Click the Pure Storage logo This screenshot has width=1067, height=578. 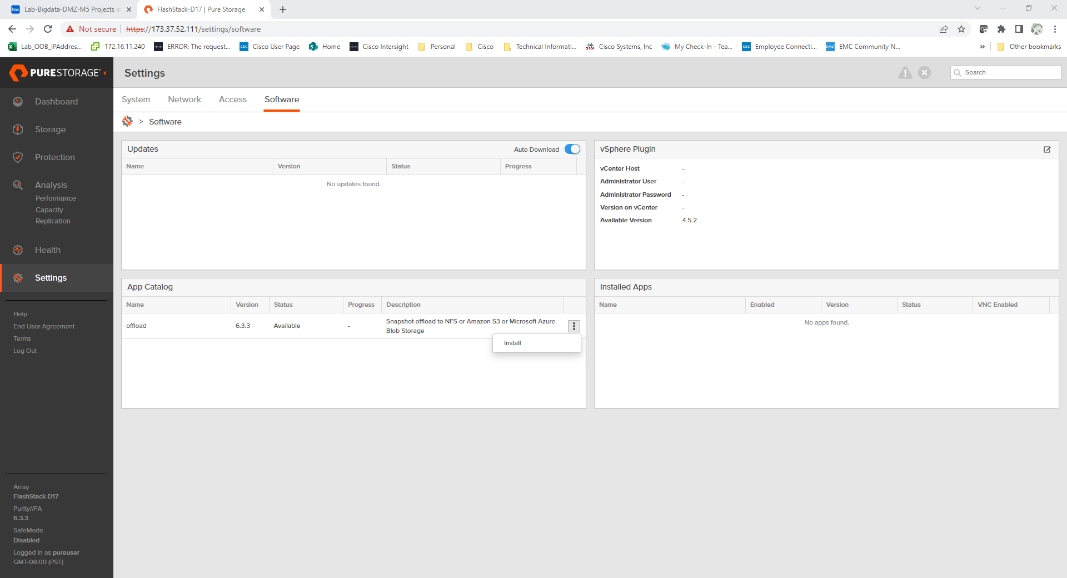[x=54, y=72]
